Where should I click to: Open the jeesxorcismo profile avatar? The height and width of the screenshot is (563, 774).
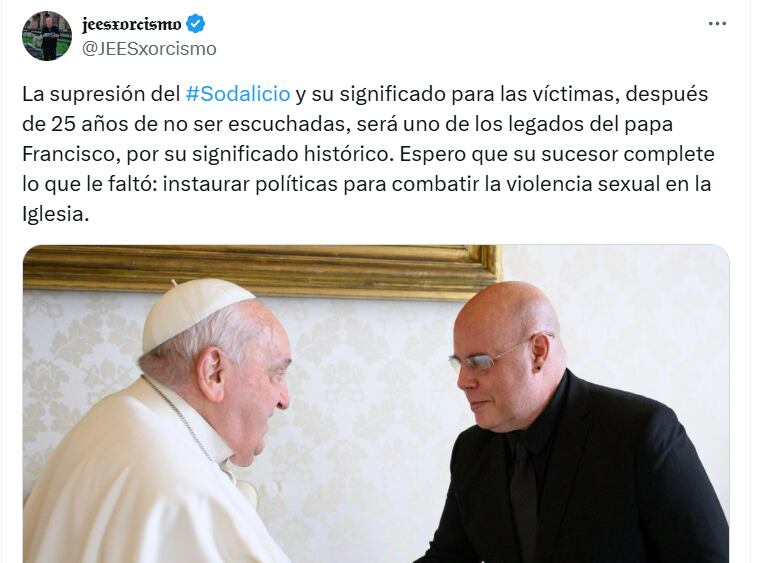(47, 36)
